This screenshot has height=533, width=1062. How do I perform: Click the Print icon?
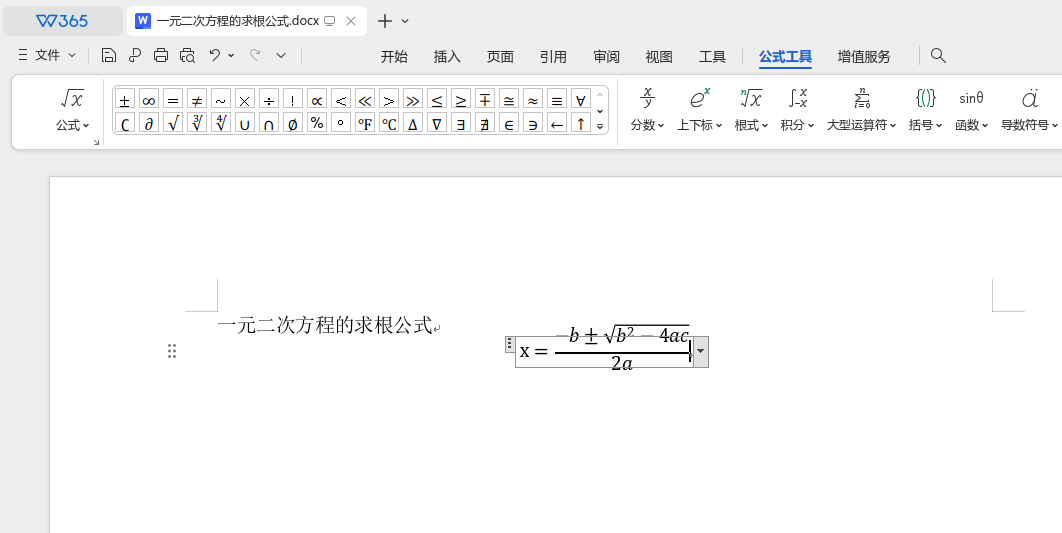(x=161, y=56)
